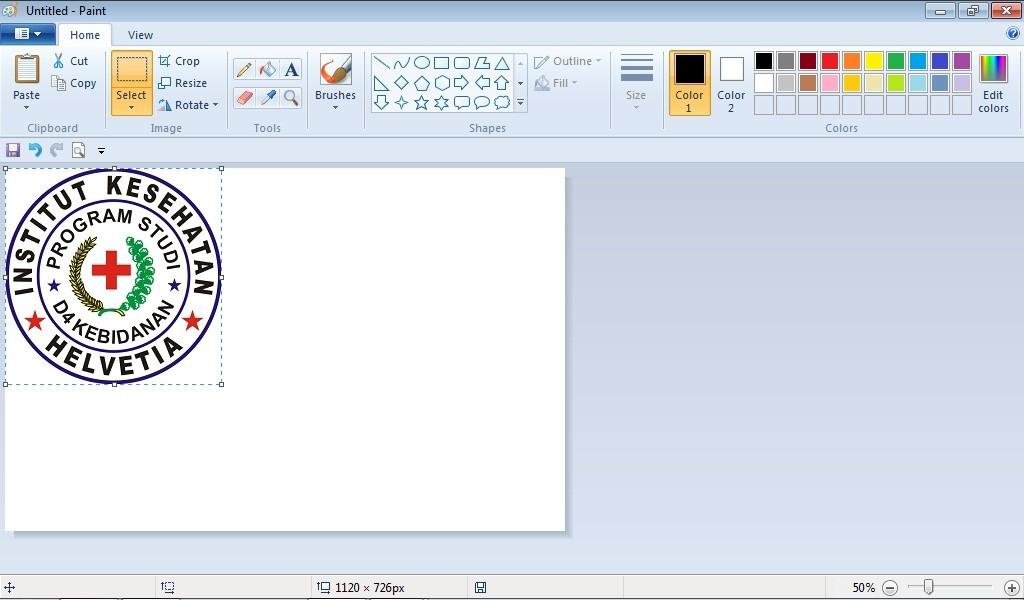Switch to the Home tab
This screenshot has height=600, width=1024.
(x=85, y=35)
